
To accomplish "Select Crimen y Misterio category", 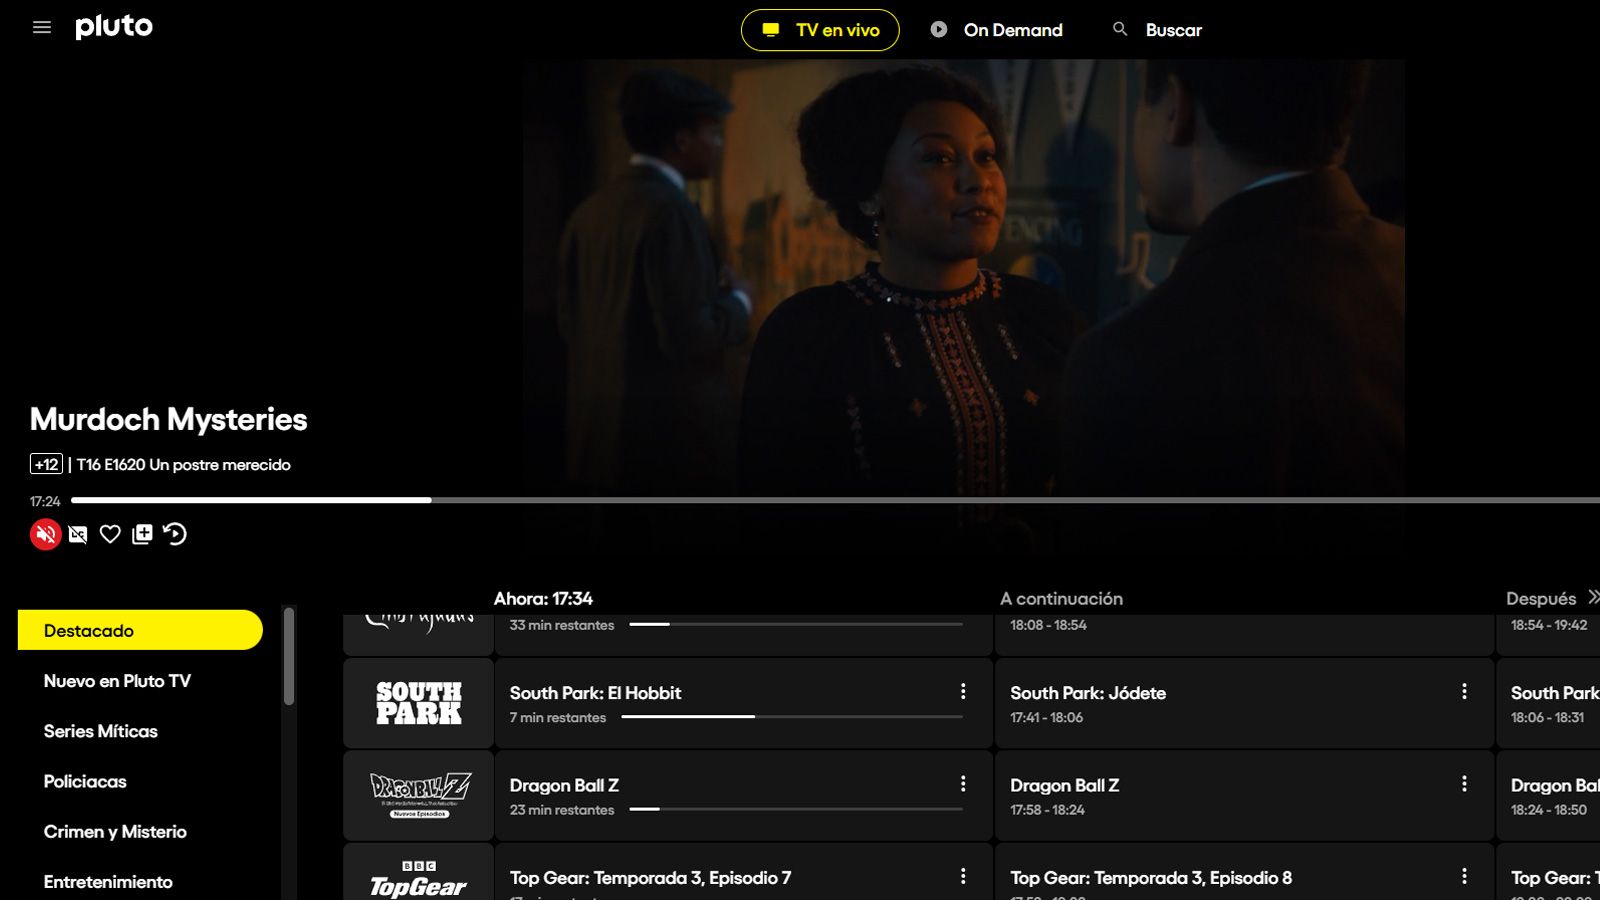I will pos(115,832).
